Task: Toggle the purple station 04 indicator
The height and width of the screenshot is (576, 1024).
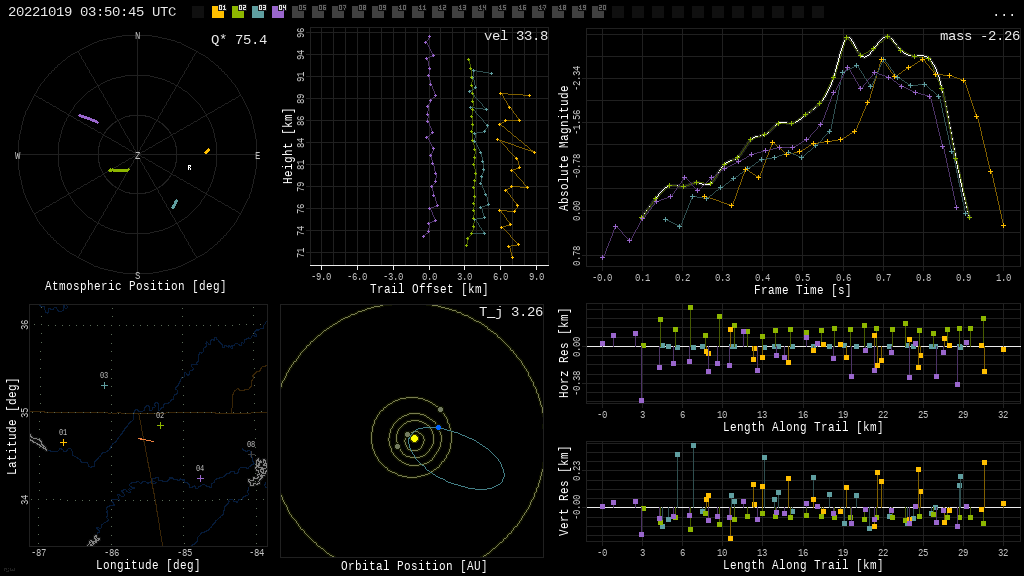Action: point(278,12)
